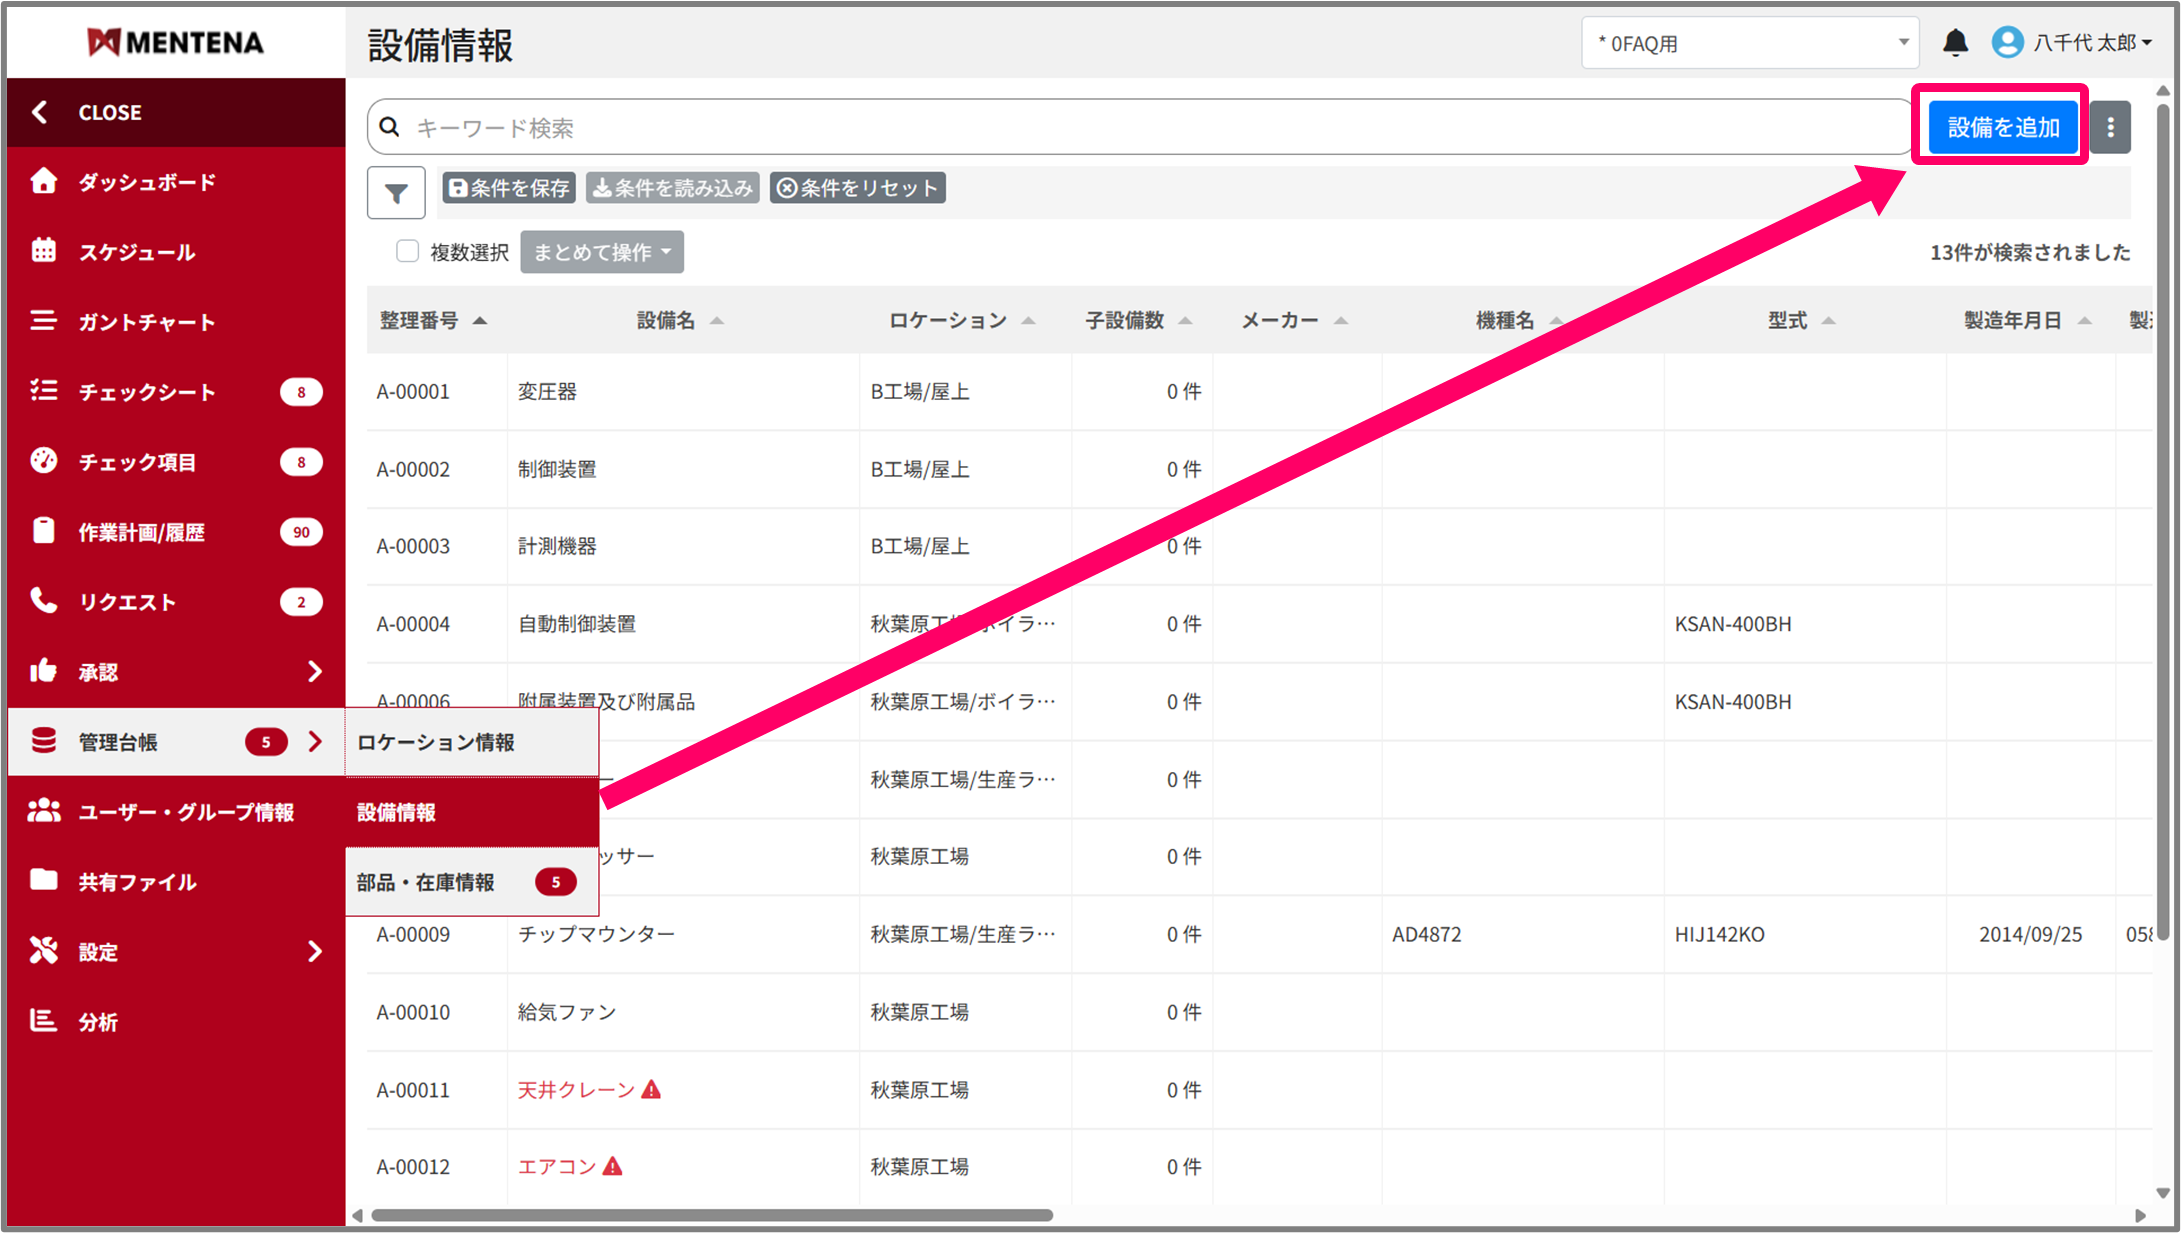This screenshot has height=1233, width=2181.
Task: Select ロケーション情報 submenu item
Action: (x=436, y=742)
